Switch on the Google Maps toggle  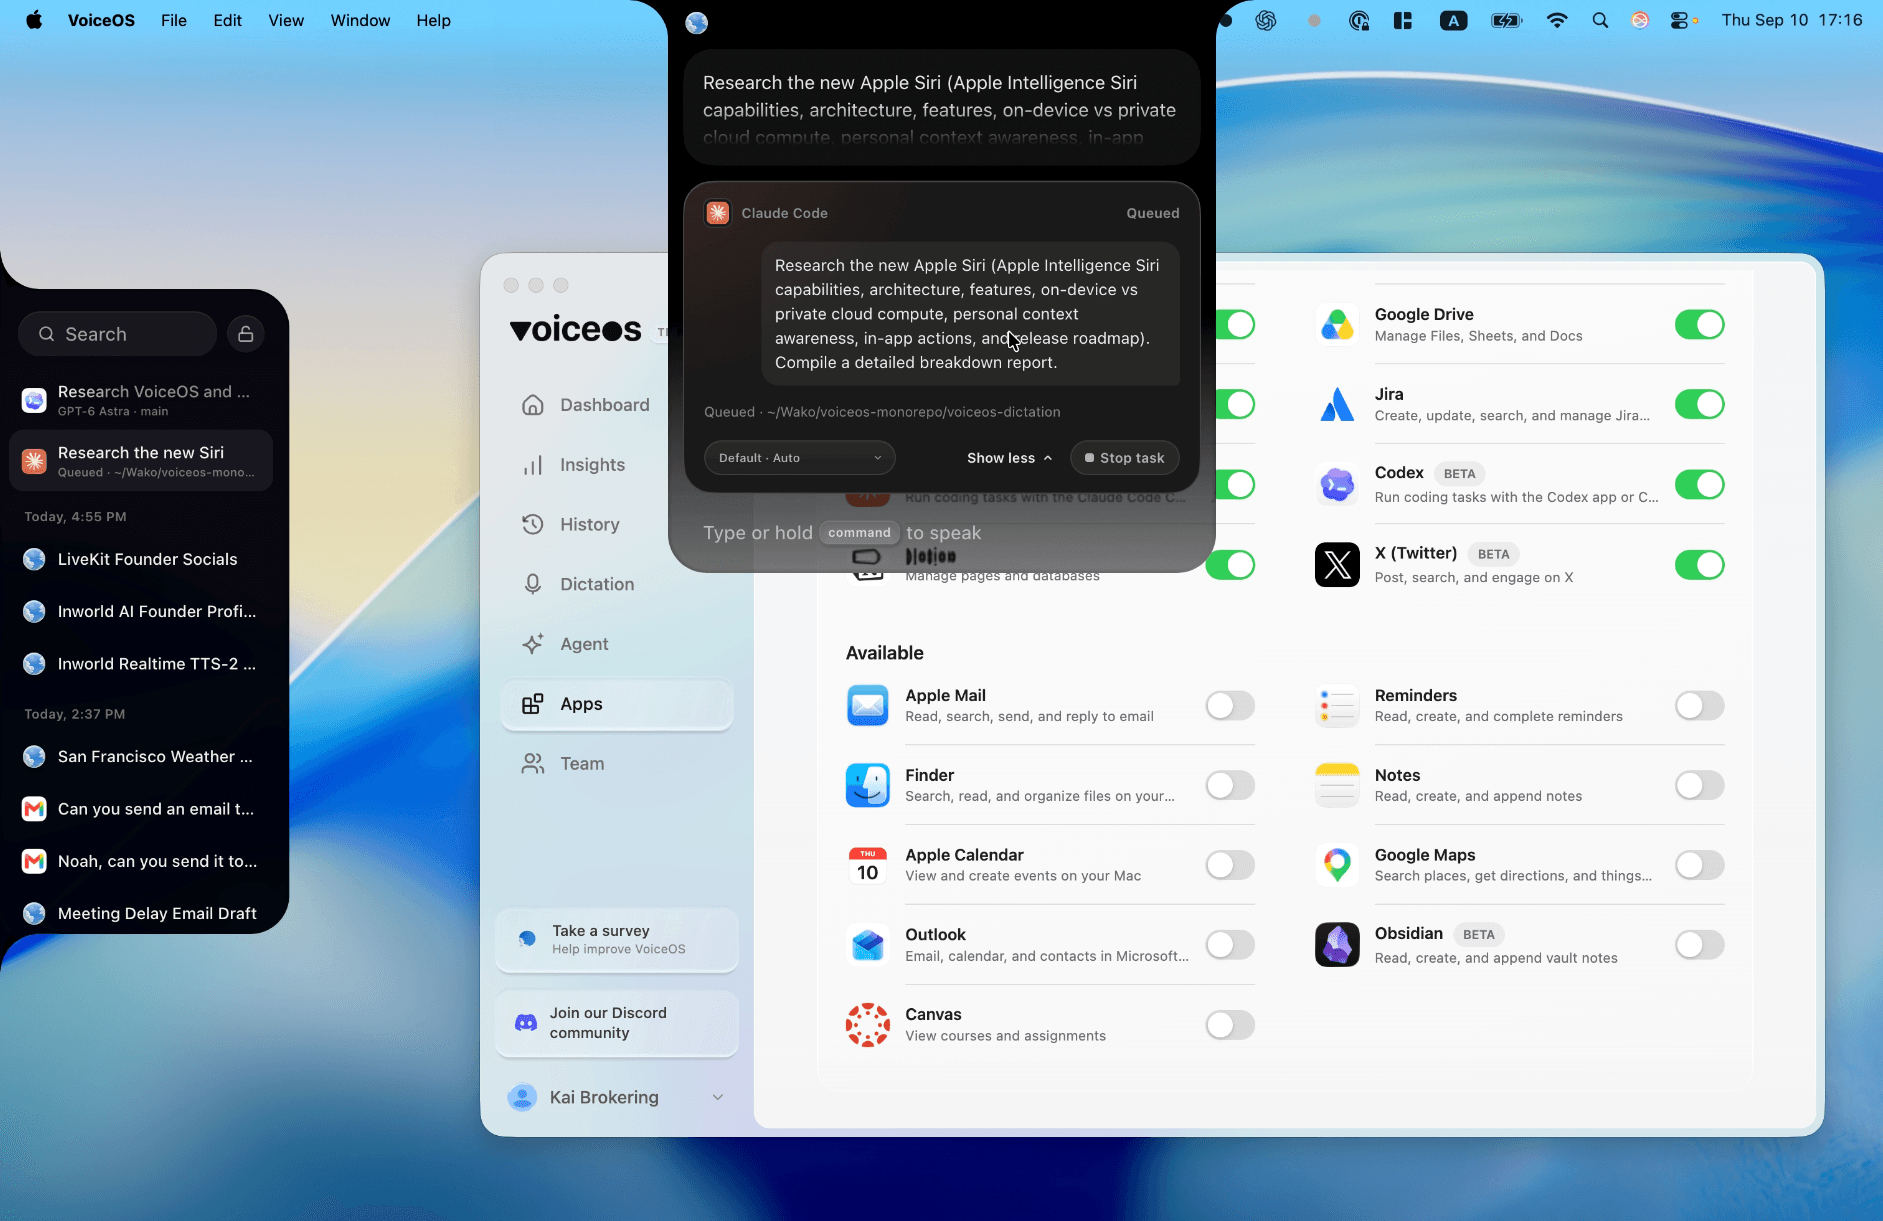(1700, 865)
